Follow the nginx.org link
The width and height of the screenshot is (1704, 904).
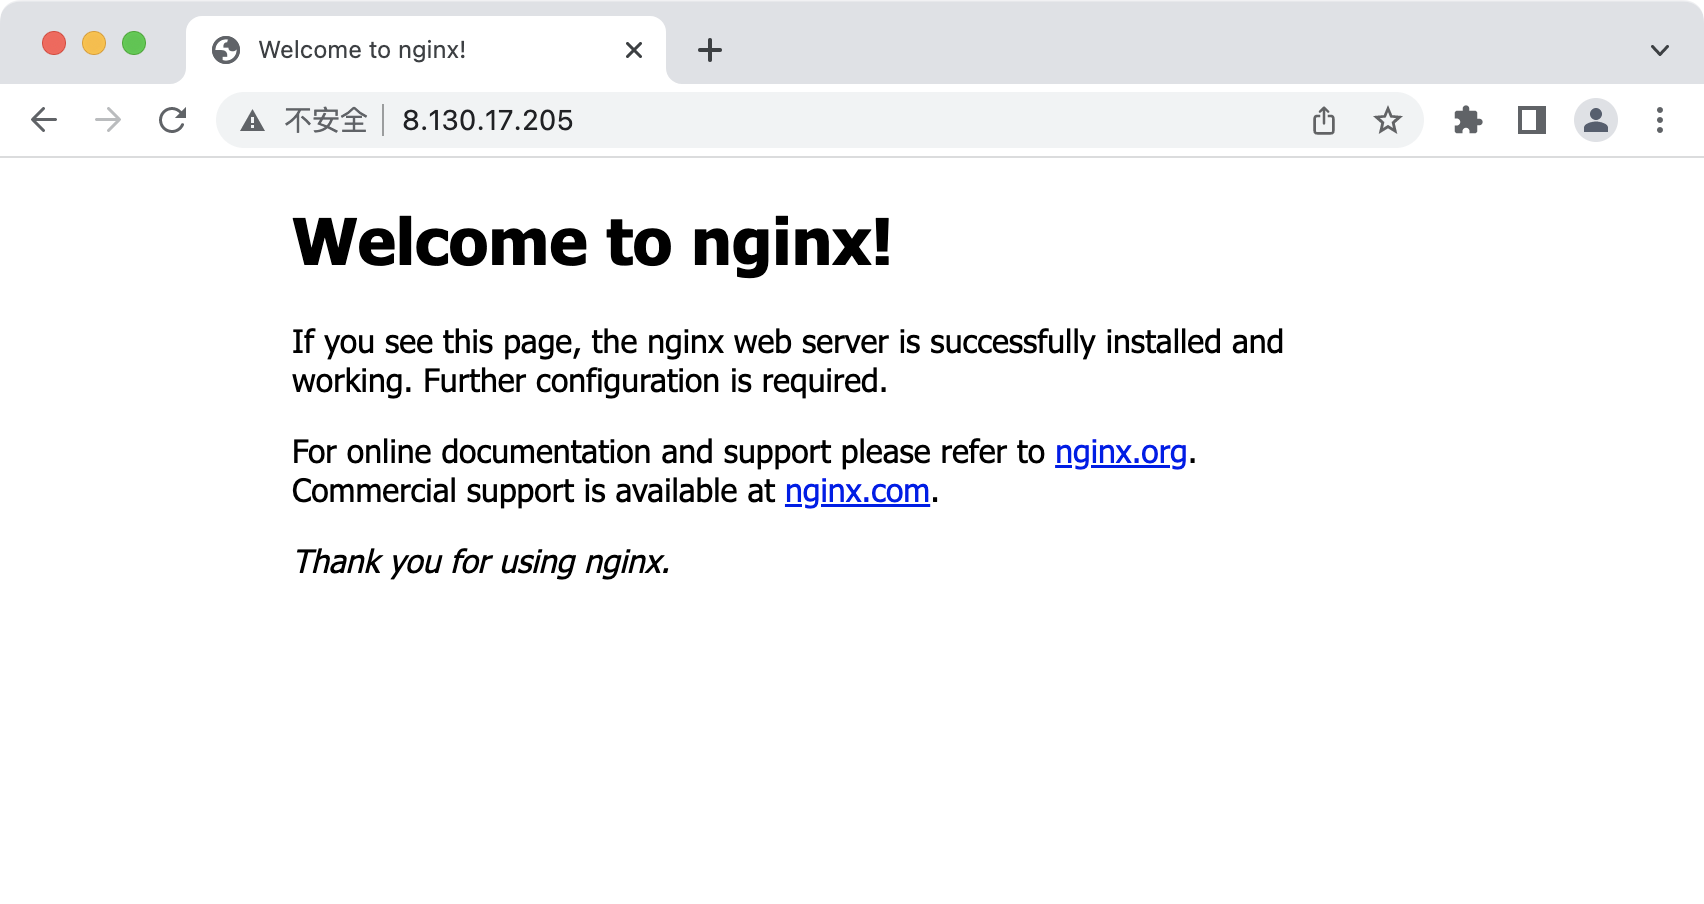click(x=1120, y=453)
